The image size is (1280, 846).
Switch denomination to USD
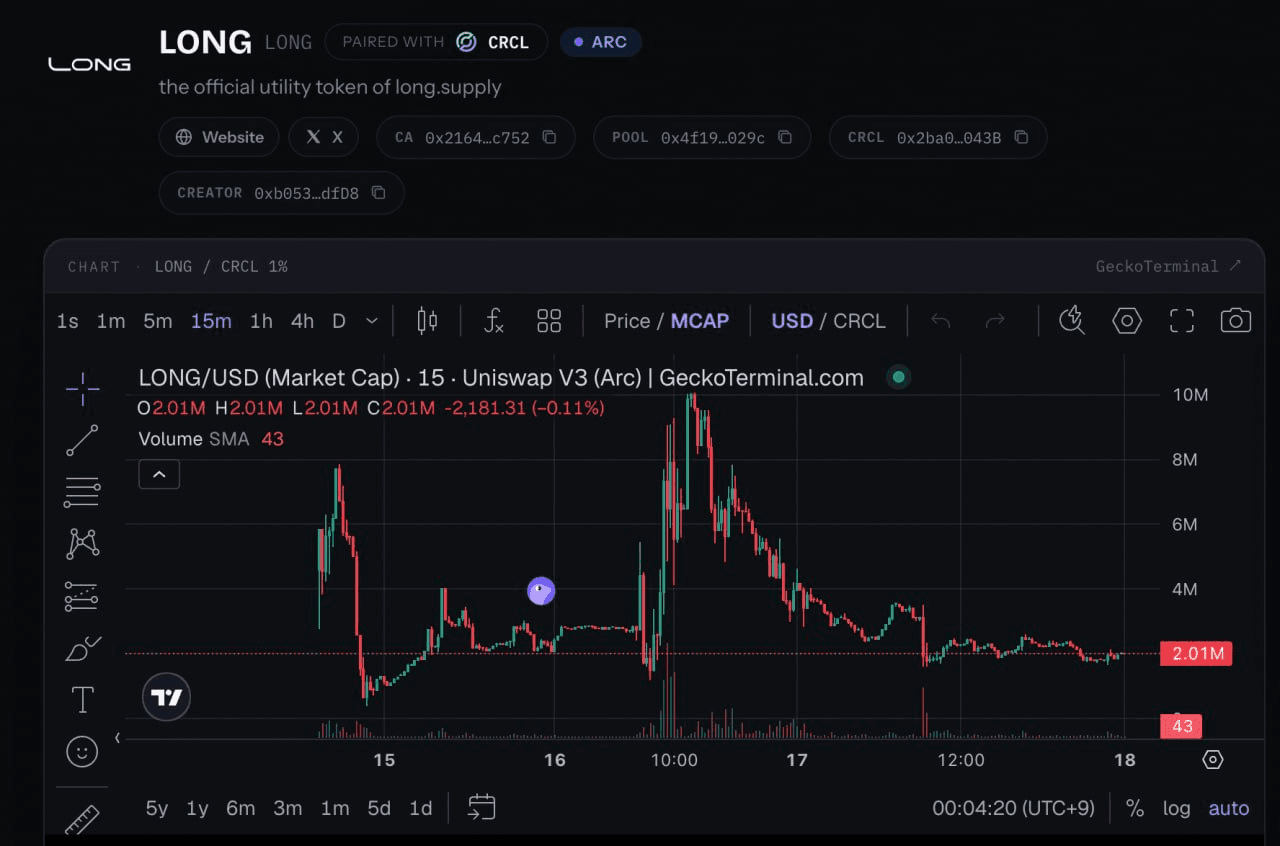[792, 321]
